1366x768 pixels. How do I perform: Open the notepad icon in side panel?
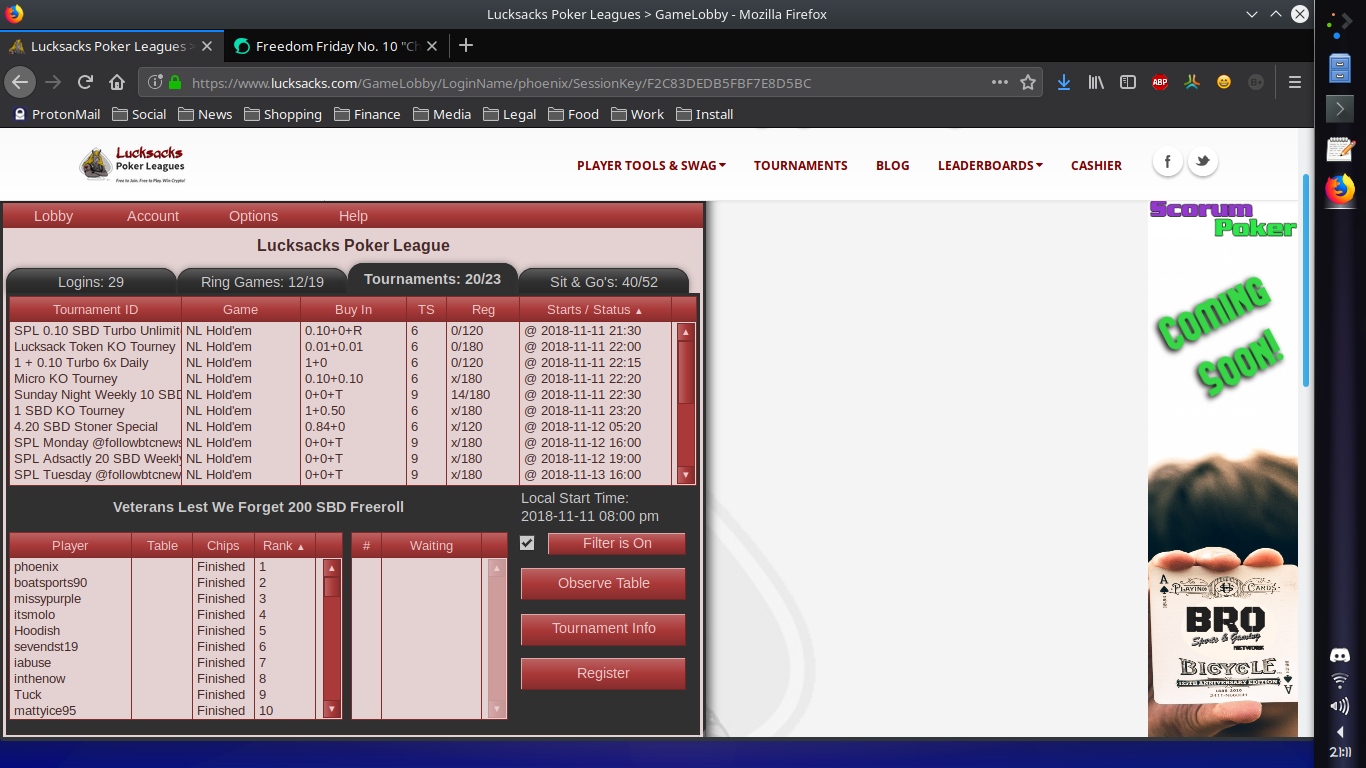point(1339,148)
